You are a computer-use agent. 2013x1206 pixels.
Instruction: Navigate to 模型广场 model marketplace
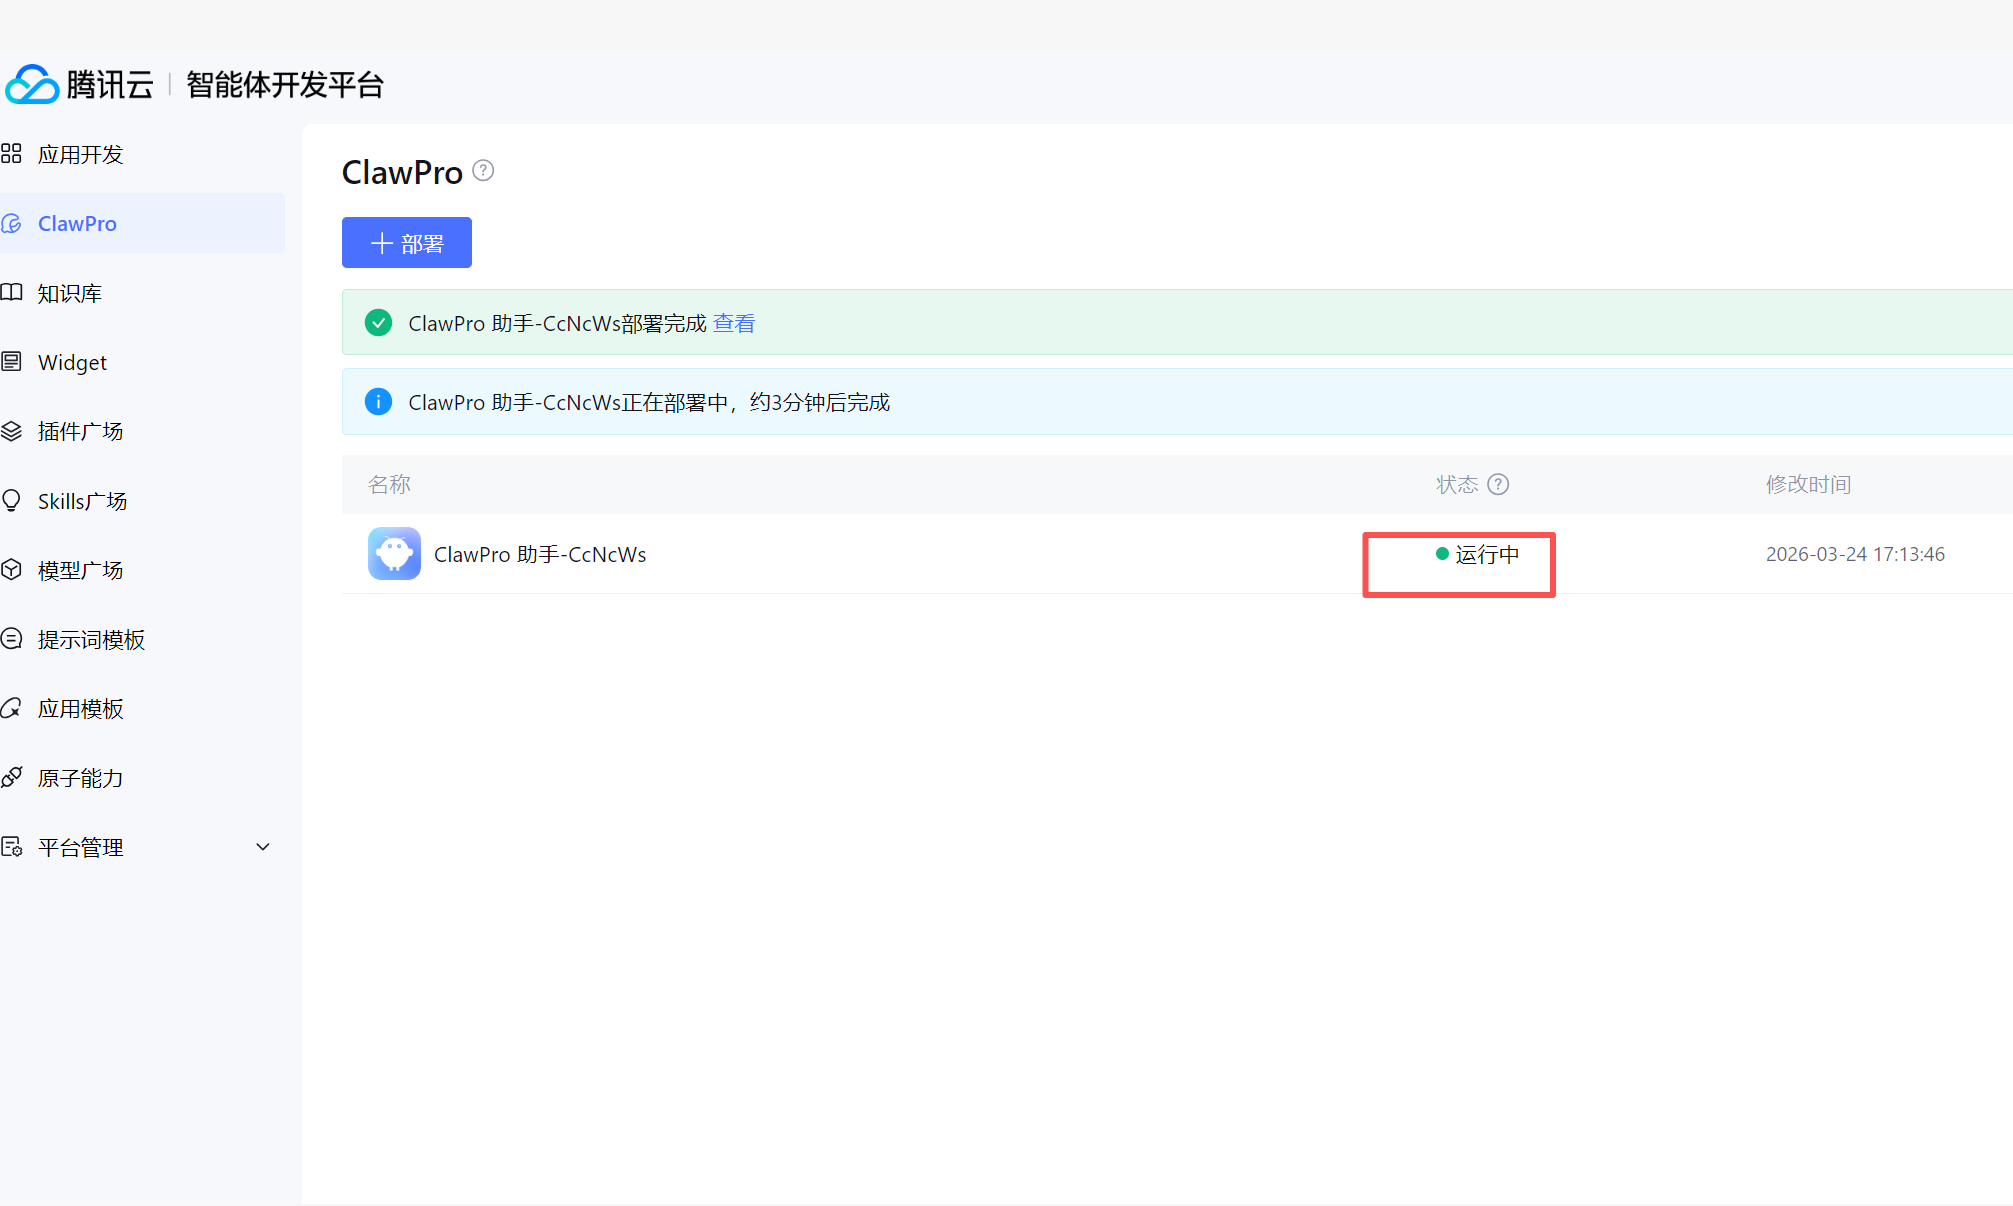pyautogui.click(x=80, y=571)
